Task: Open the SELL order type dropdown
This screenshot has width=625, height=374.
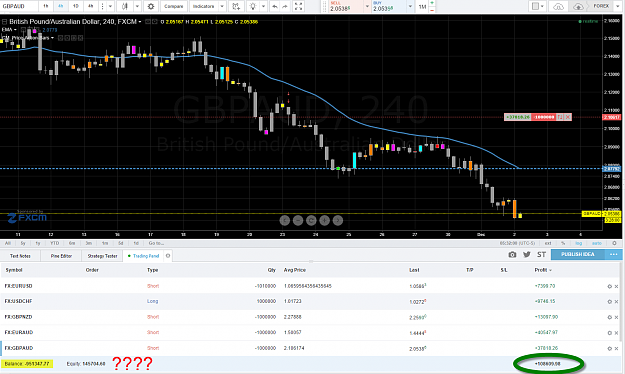Action: 367,6
